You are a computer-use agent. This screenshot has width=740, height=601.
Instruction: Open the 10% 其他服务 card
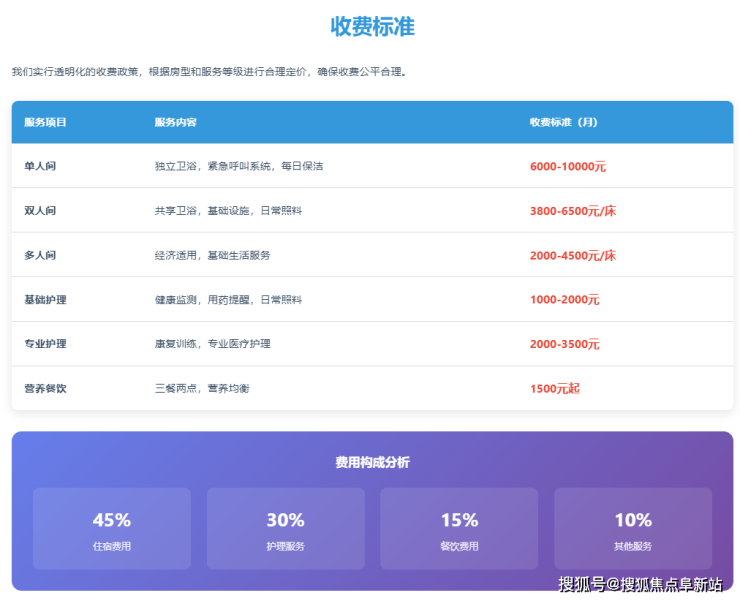point(632,529)
